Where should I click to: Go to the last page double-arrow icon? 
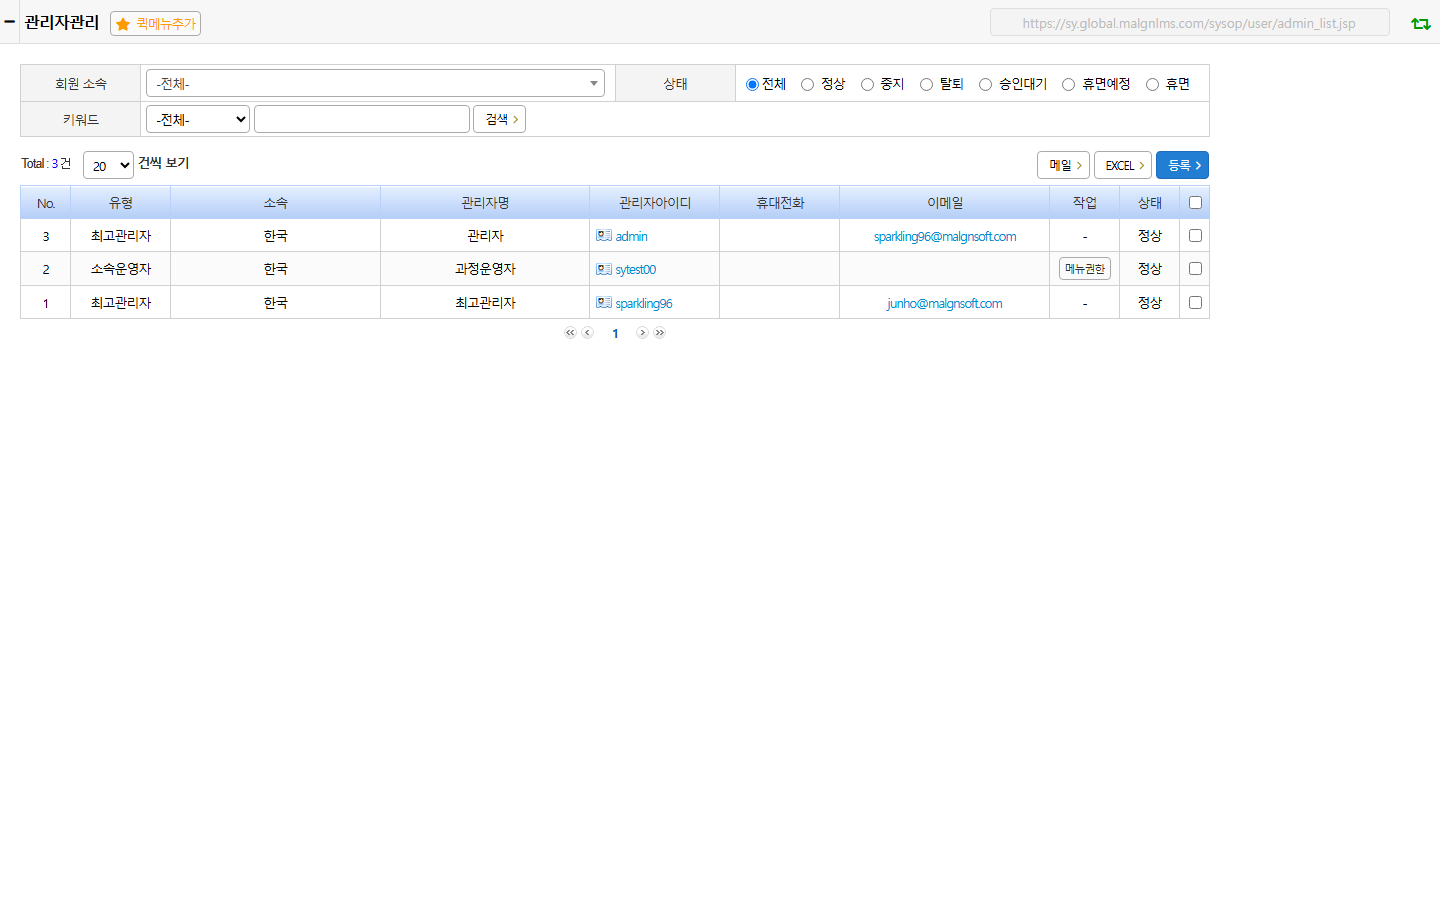click(660, 333)
